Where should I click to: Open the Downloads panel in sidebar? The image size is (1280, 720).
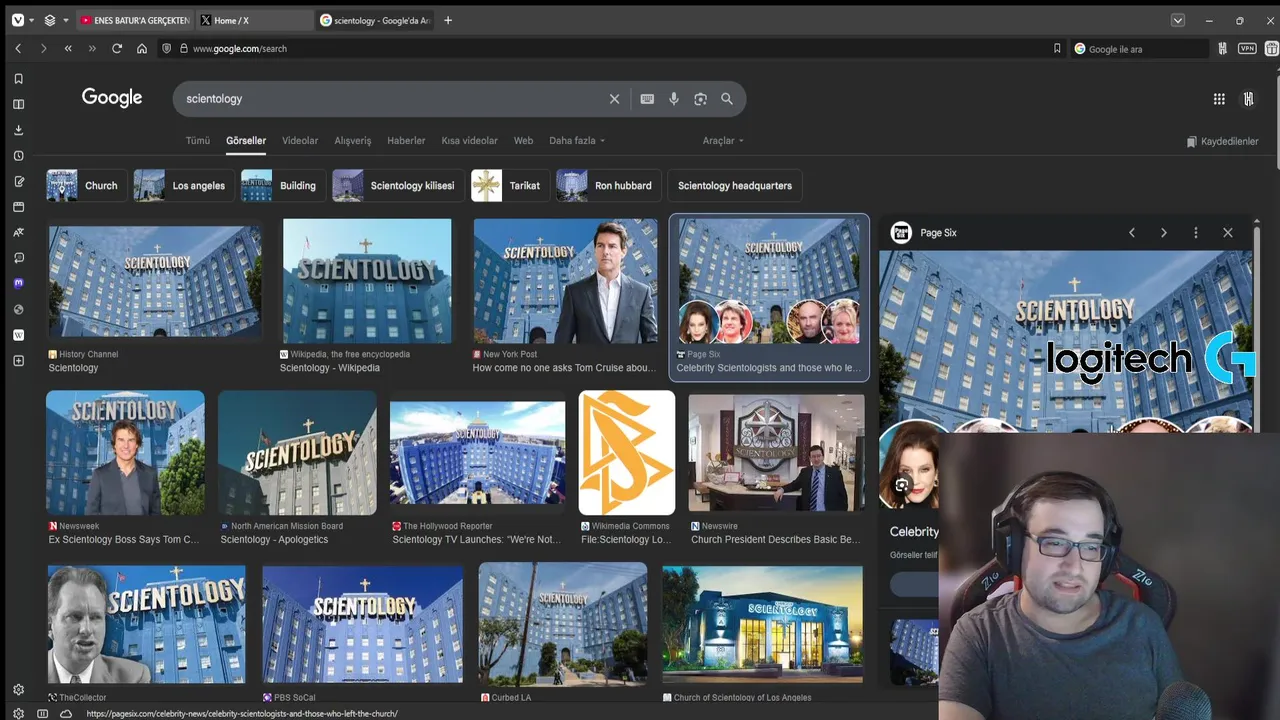click(18, 130)
